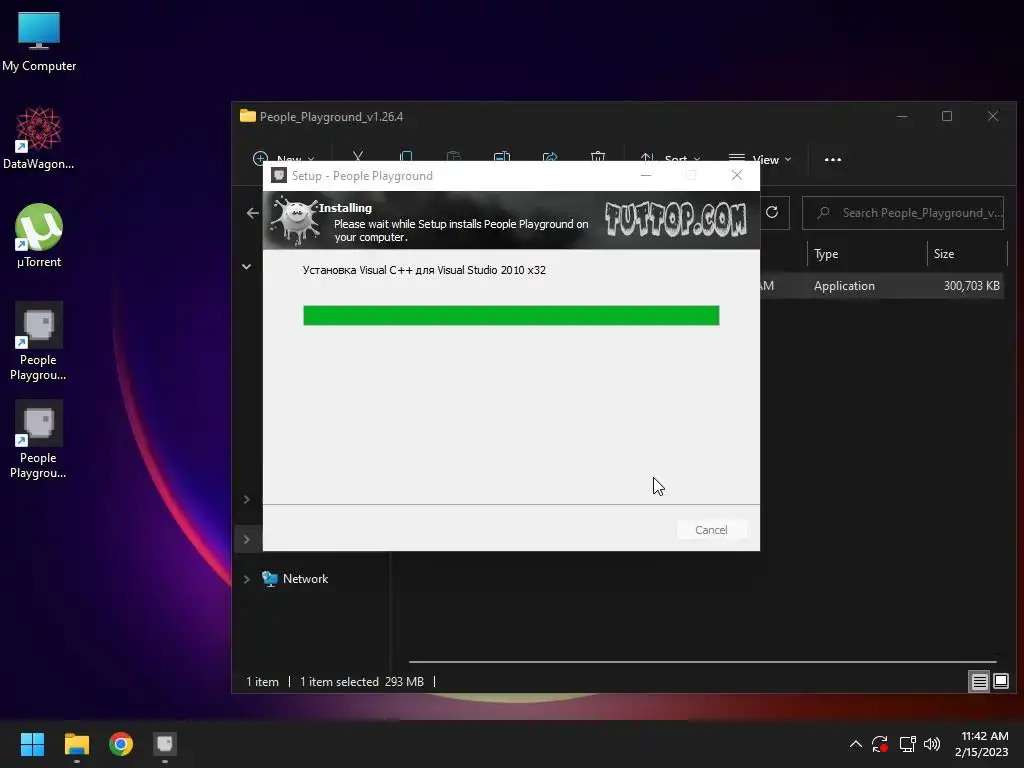Refresh the File Explorer folder view

click(x=772, y=212)
